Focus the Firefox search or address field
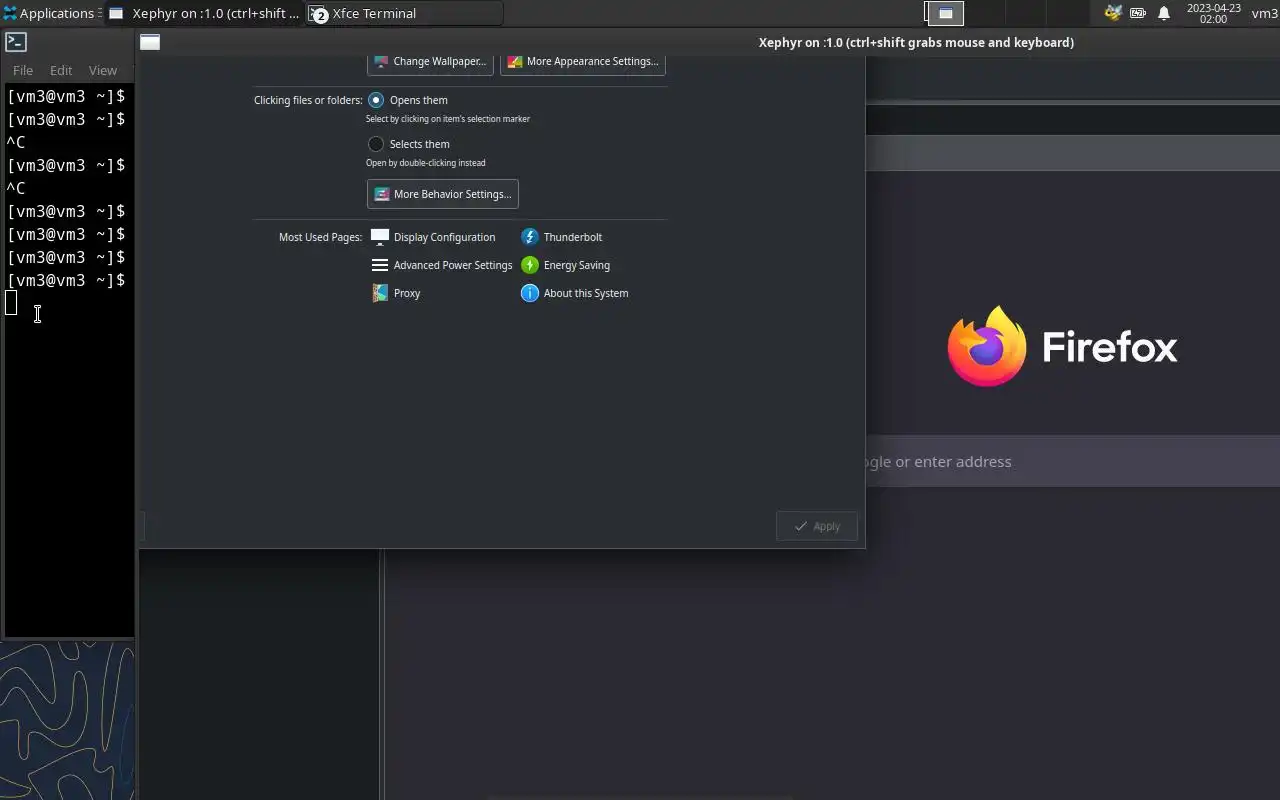 coord(1072,461)
